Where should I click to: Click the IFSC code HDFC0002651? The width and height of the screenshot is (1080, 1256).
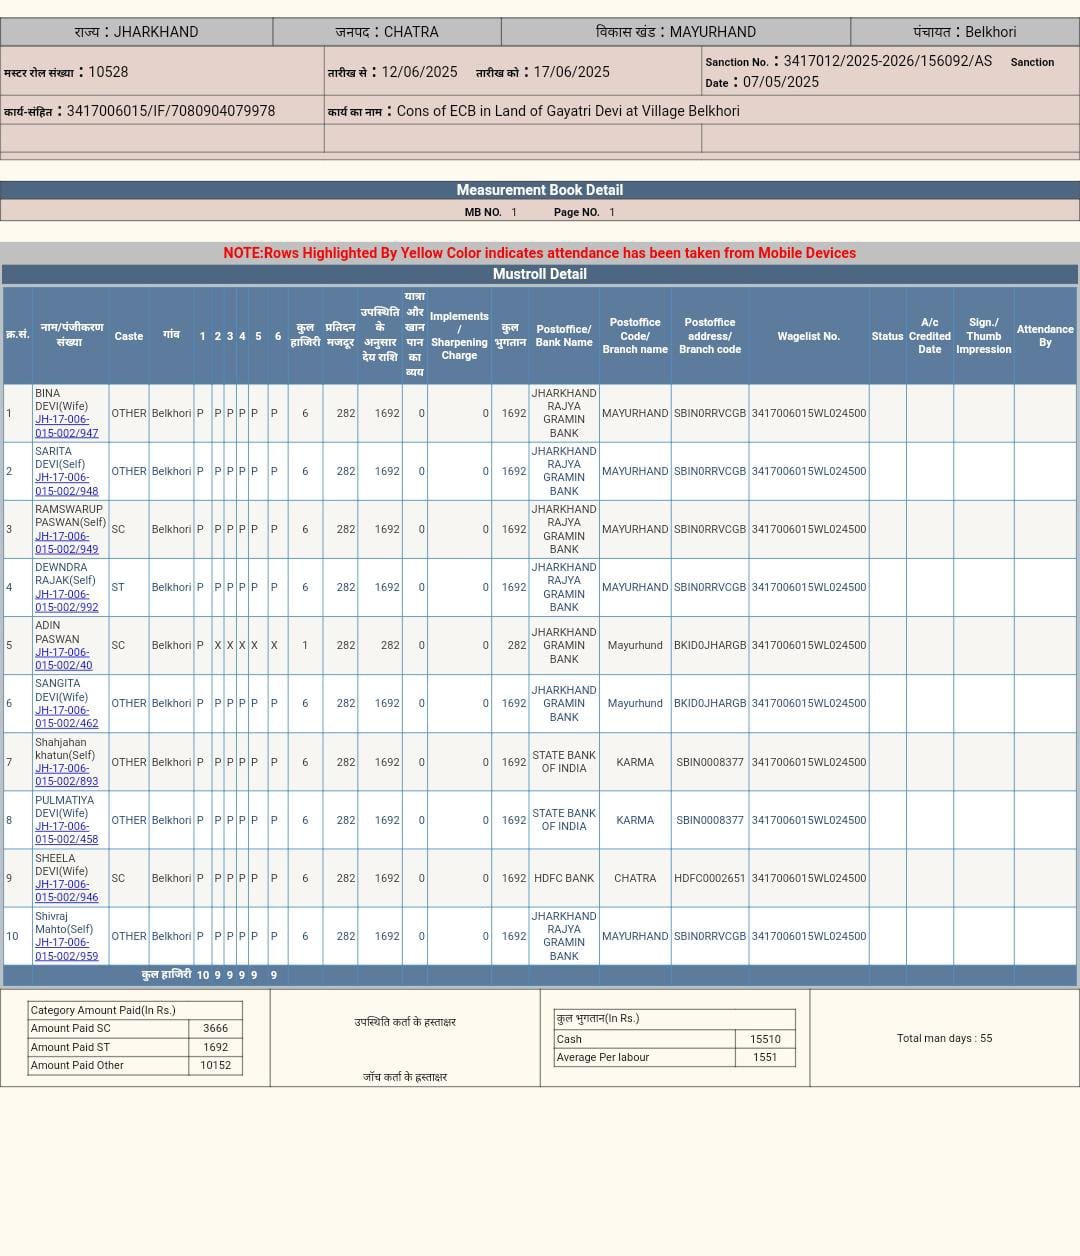(x=710, y=879)
